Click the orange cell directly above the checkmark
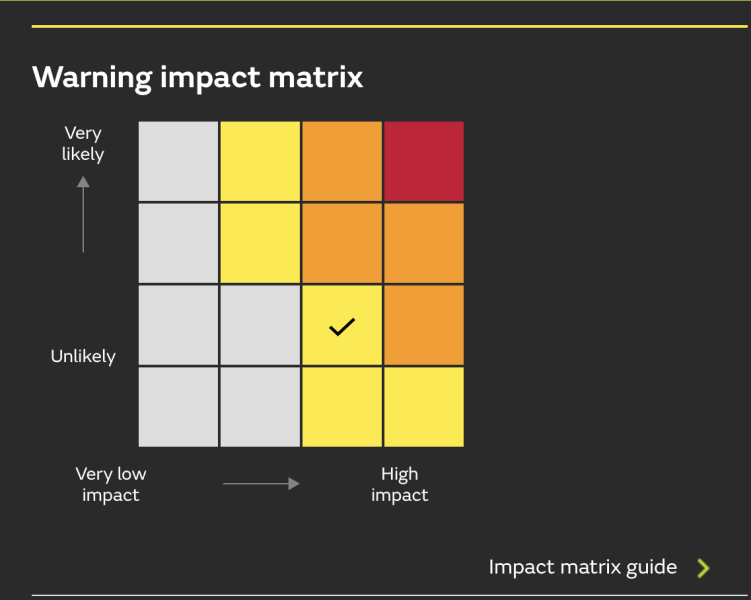The width and height of the screenshot is (751, 600). point(342,243)
